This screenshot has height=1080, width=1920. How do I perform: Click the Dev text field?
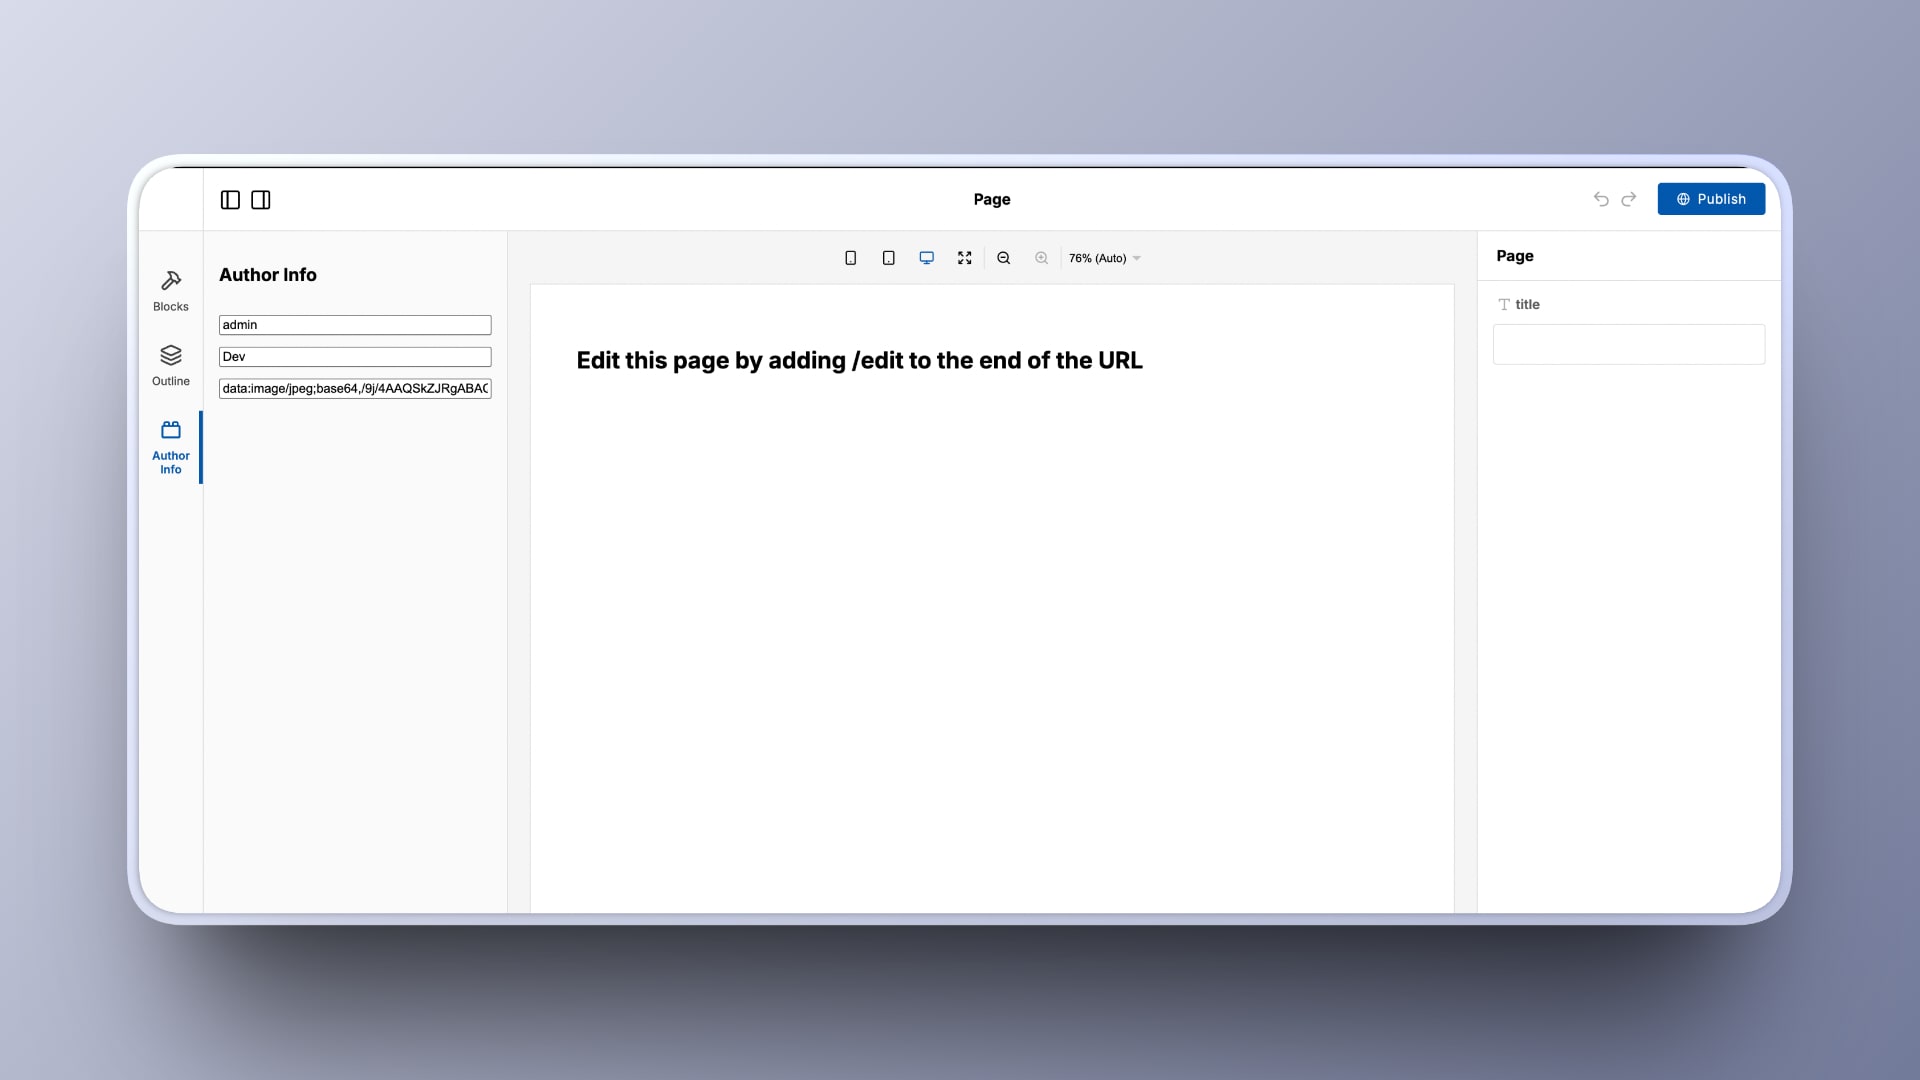(355, 357)
